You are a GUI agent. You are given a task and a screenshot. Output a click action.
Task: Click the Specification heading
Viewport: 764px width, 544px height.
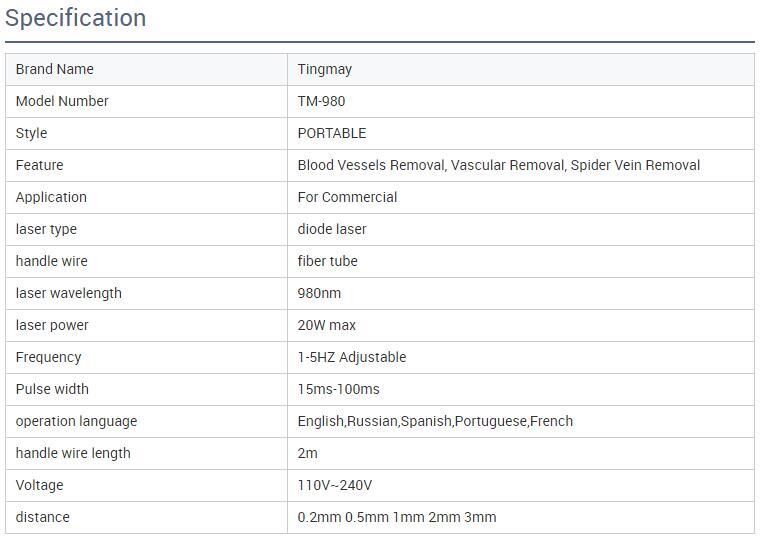pos(76,18)
